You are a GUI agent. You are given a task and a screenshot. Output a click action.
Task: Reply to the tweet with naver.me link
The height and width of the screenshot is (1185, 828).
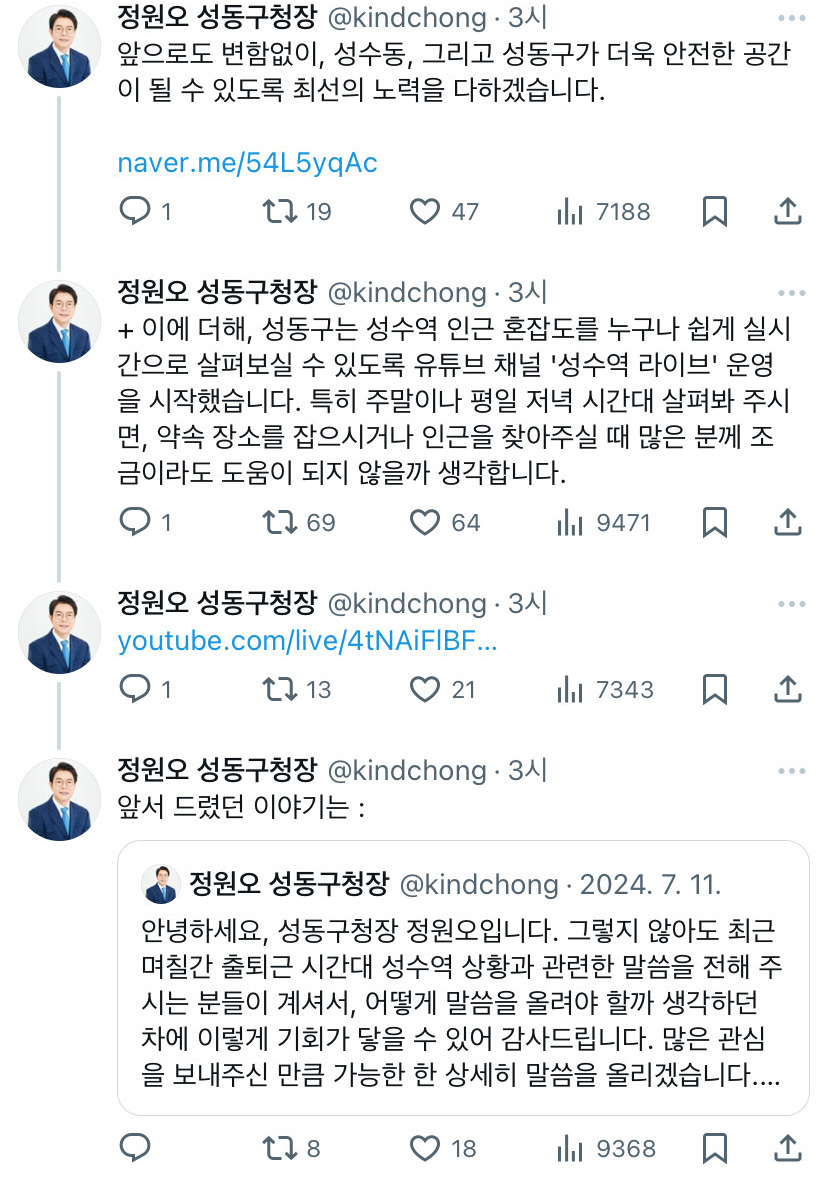pos(134,211)
